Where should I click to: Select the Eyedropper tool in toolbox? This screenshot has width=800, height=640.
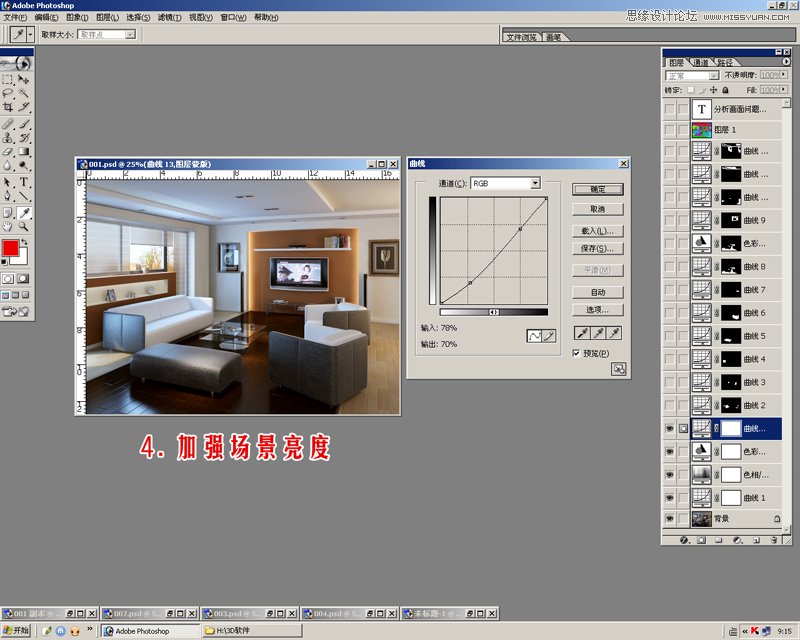pyautogui.click(x=23, y=212)
